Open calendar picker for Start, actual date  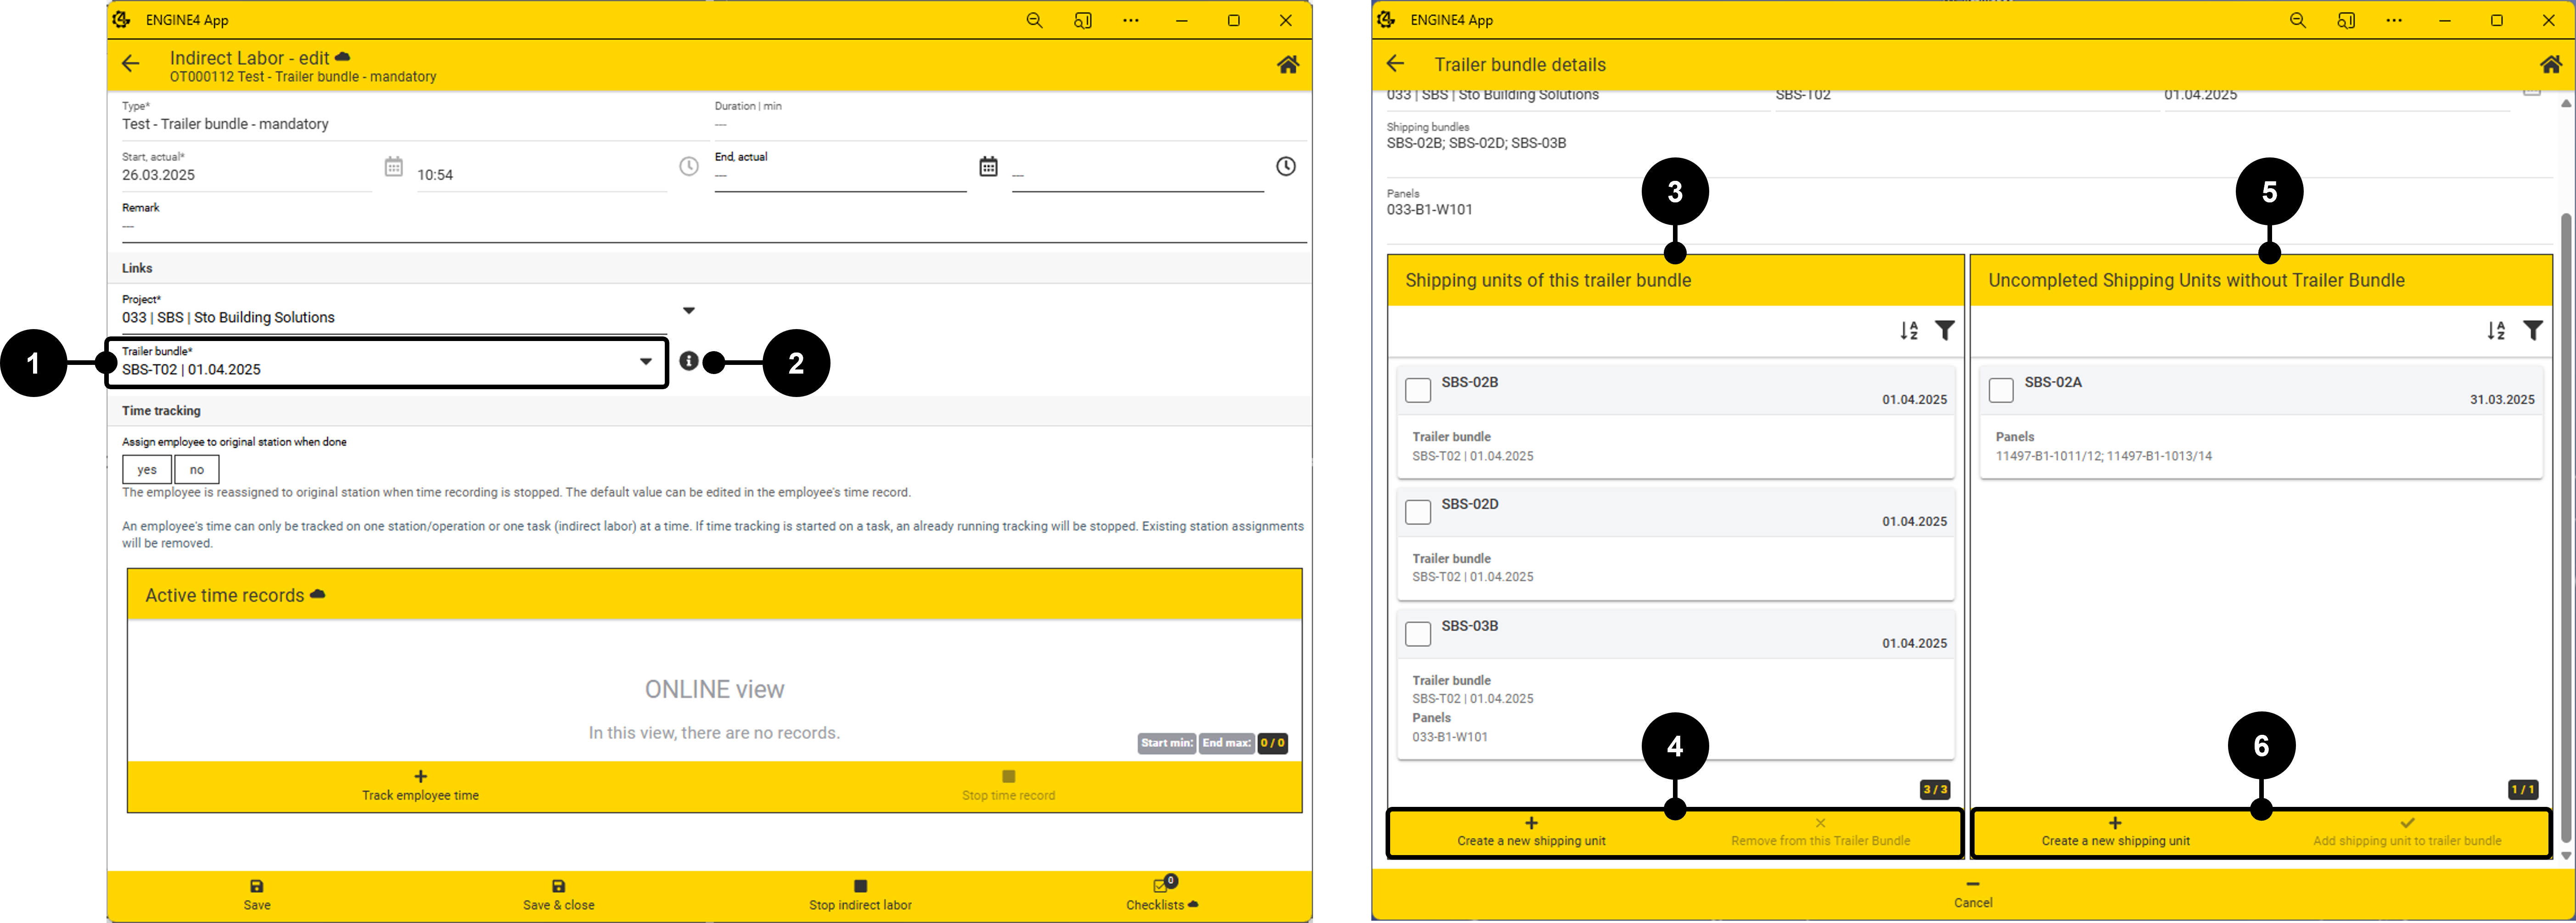tap(394, 167)
